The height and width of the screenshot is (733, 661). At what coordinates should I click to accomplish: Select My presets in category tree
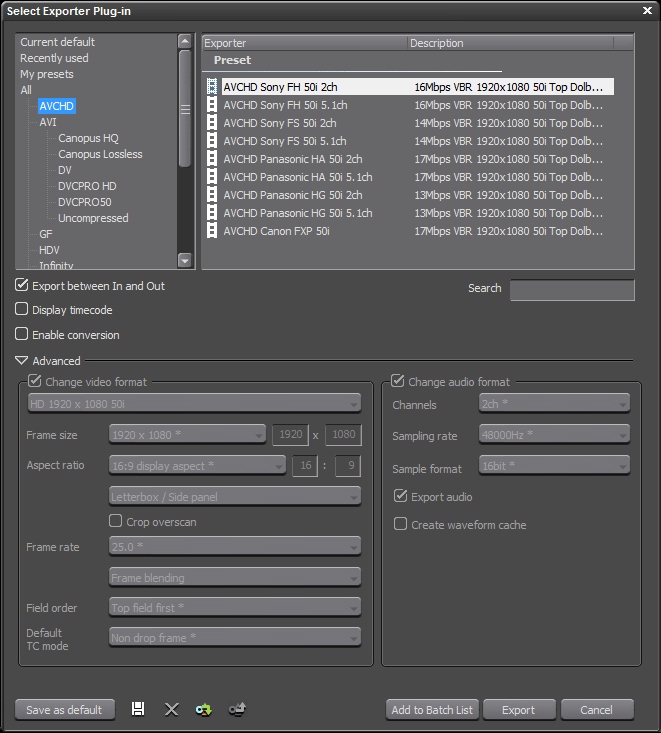pos(47,74)
